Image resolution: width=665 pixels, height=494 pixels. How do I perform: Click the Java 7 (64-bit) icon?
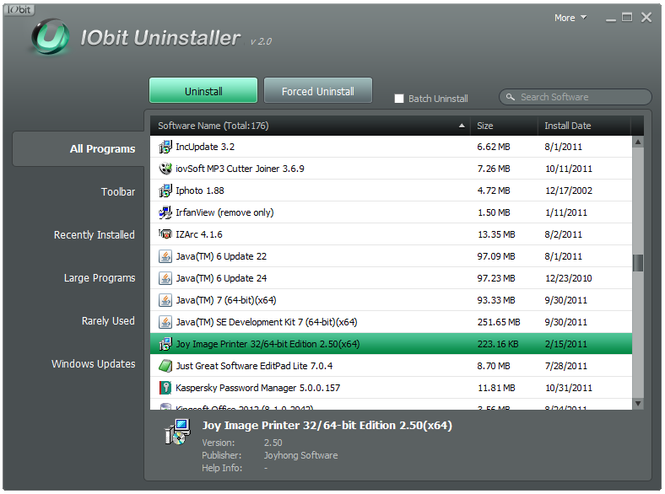pyautogui.click(x=165, y=300)
